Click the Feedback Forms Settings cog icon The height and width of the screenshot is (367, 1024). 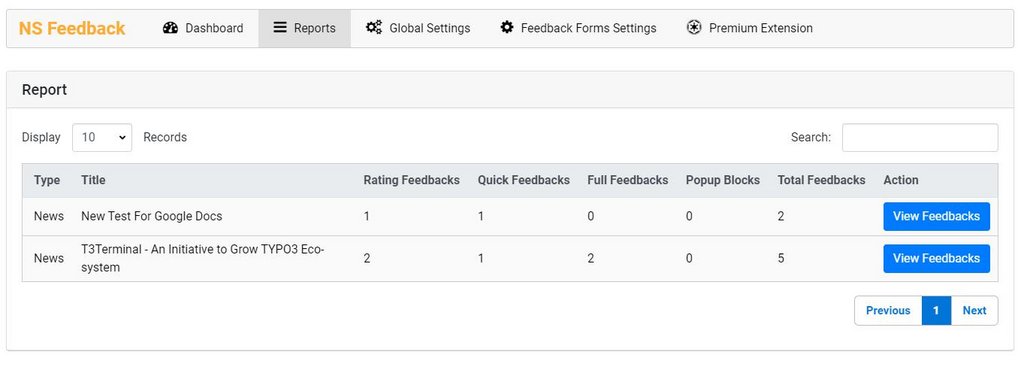pyautogui.click(x=507, y=27)
